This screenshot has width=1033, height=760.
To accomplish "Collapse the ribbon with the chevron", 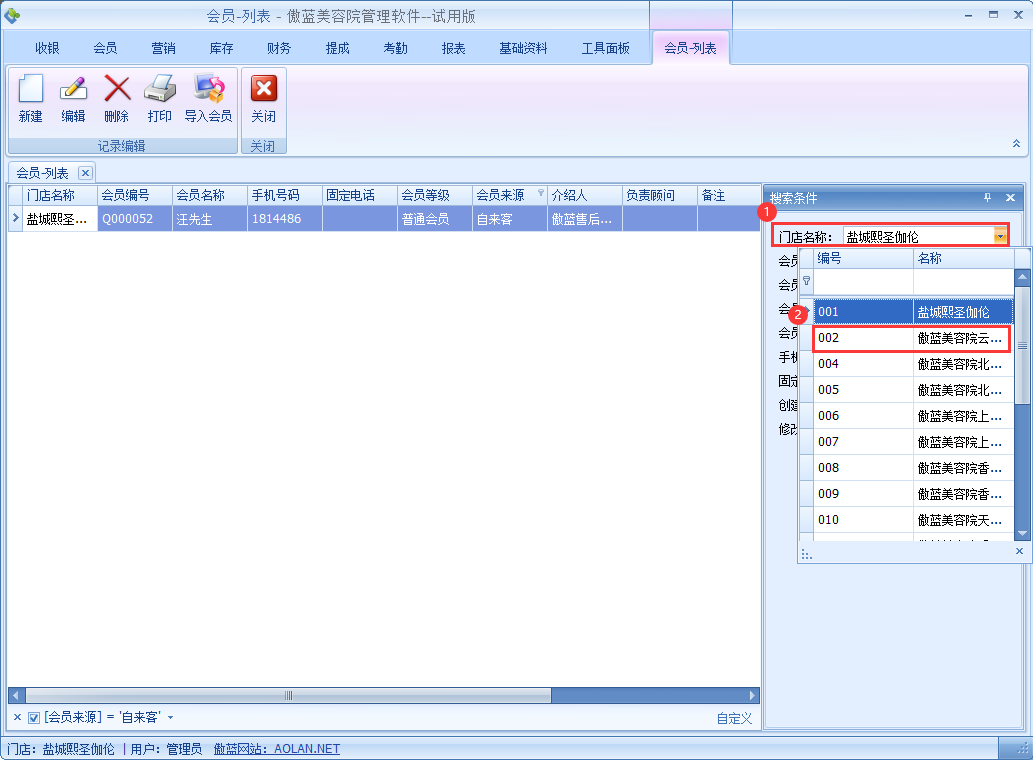I will pyautogui.click(x=1017, y=144).
